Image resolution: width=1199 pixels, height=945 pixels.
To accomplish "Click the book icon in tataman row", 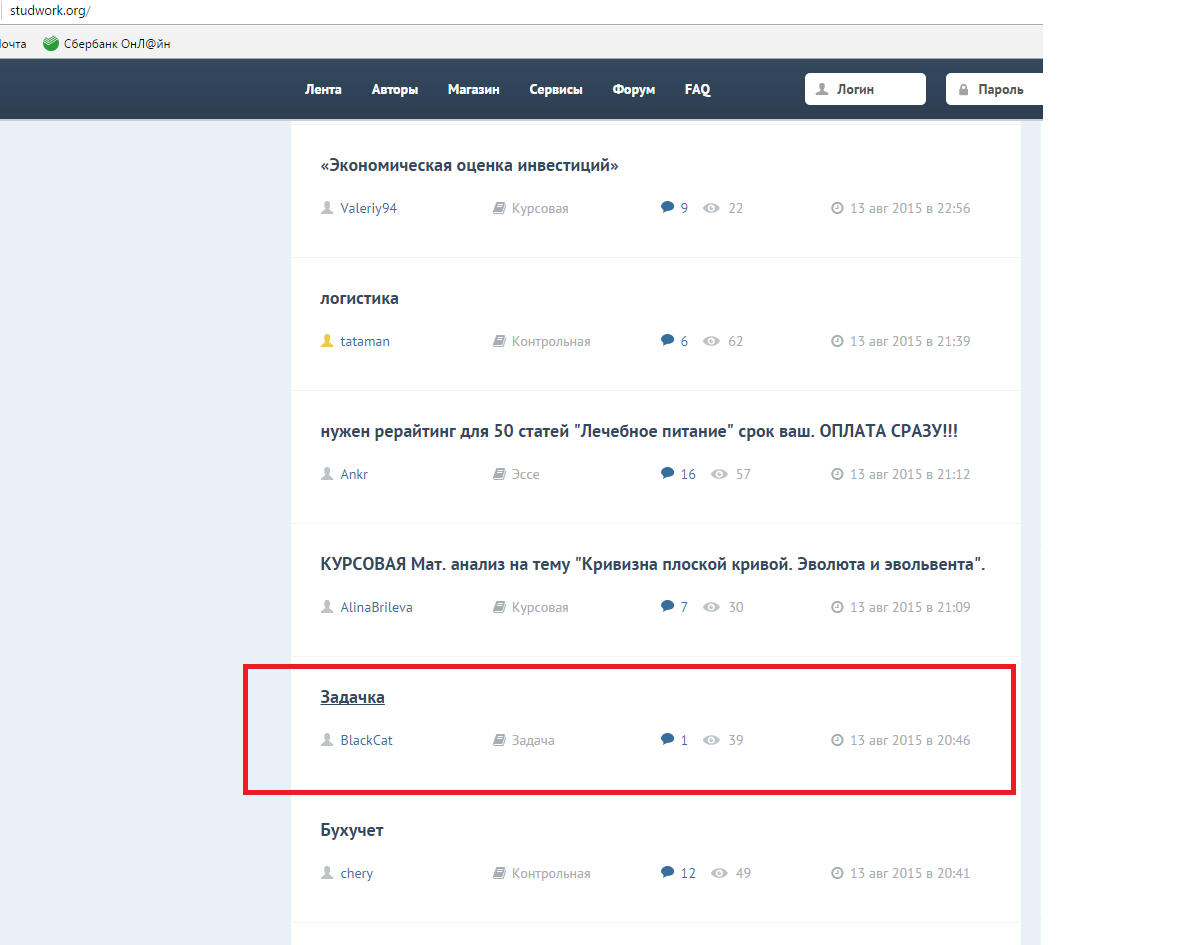I will tap(499, 341).
